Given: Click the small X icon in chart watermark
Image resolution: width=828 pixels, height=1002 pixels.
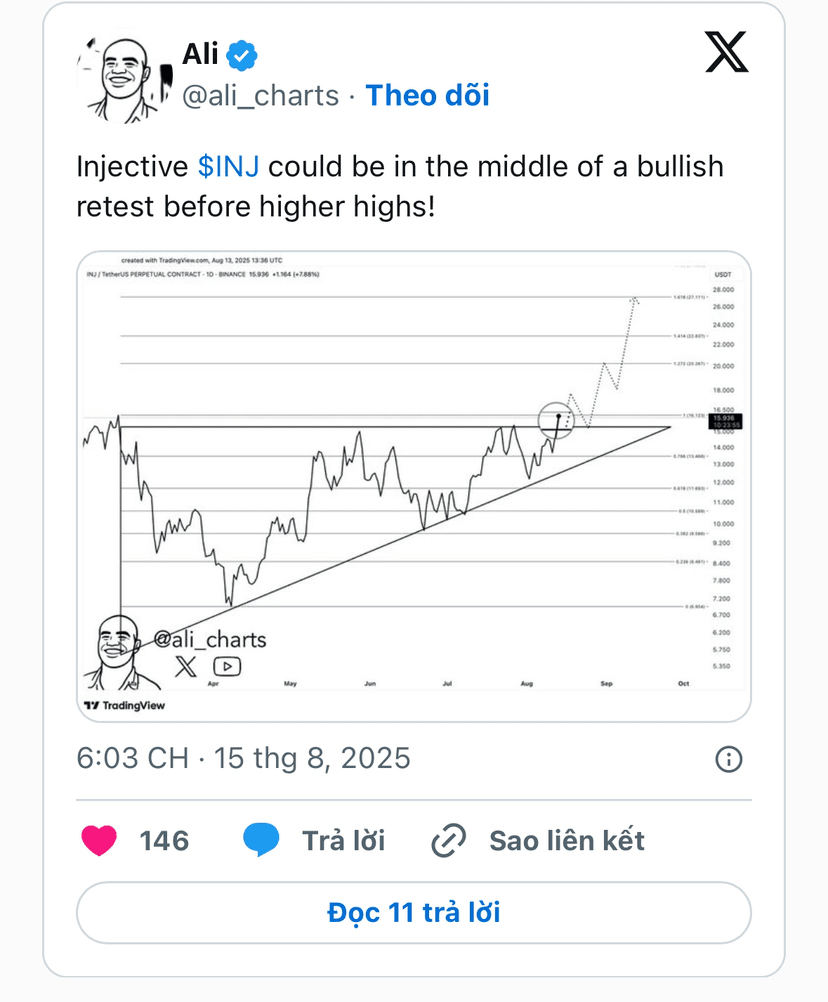Looking at the screenshot, I should pyautogui.click(x=185, y=667).
